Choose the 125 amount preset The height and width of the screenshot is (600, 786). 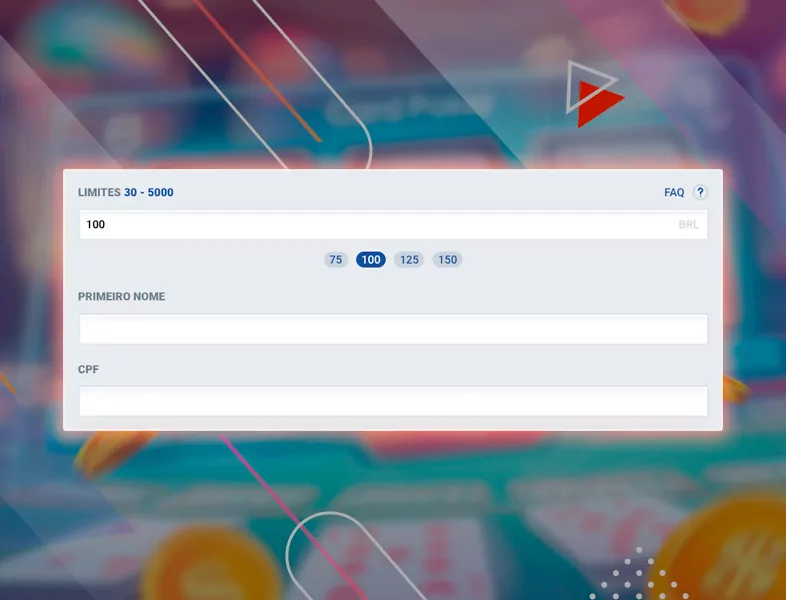click(409, 260)
